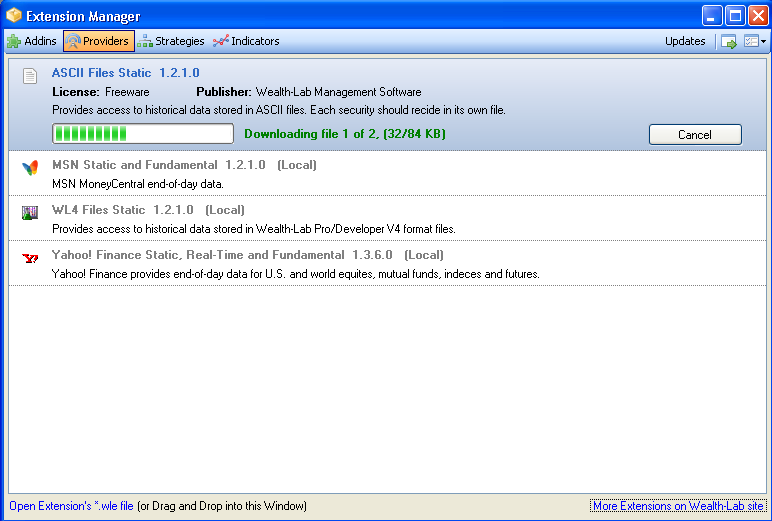This screenshot has height=521, width=772.
Task: Click the ASCII Files Static document icon
Action: click(30, 75)
